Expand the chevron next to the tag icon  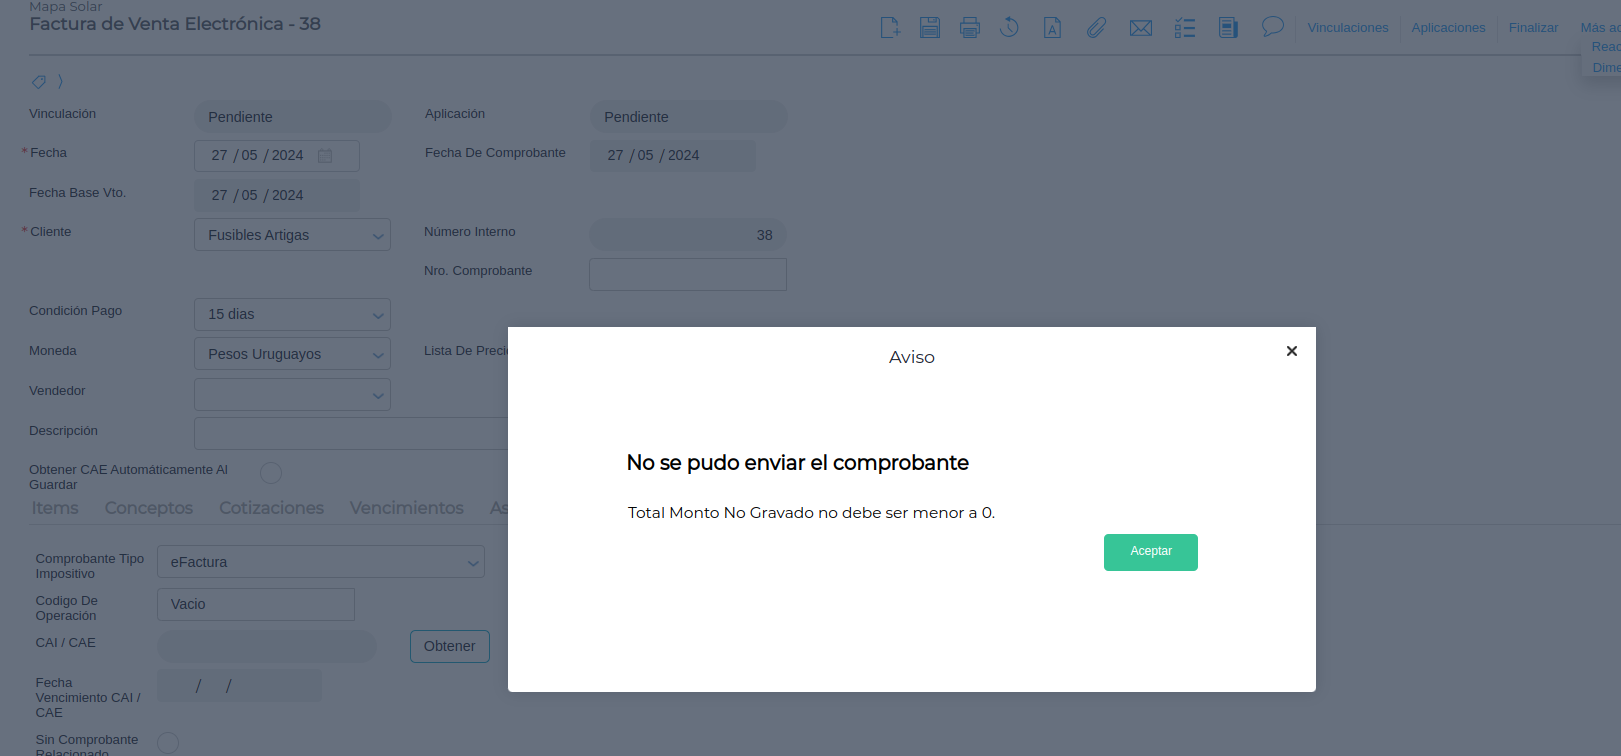point(60,82)
